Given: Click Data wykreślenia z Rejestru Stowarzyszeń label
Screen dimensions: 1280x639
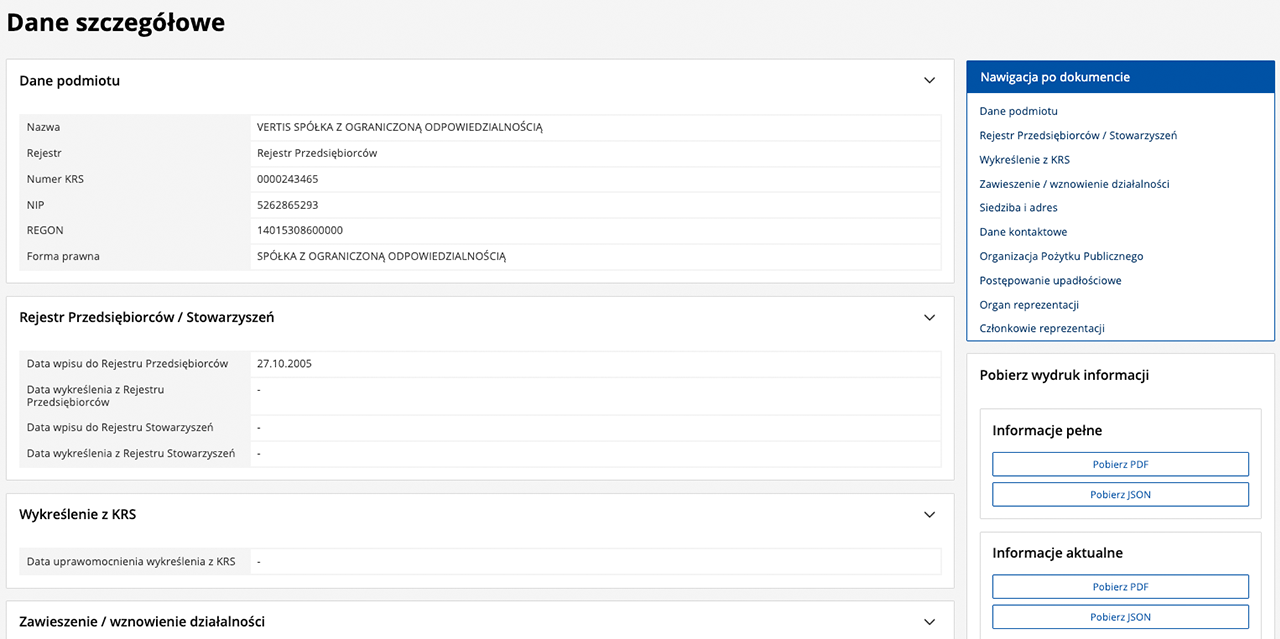Looking at the screenshot, I should click(131, 453).
